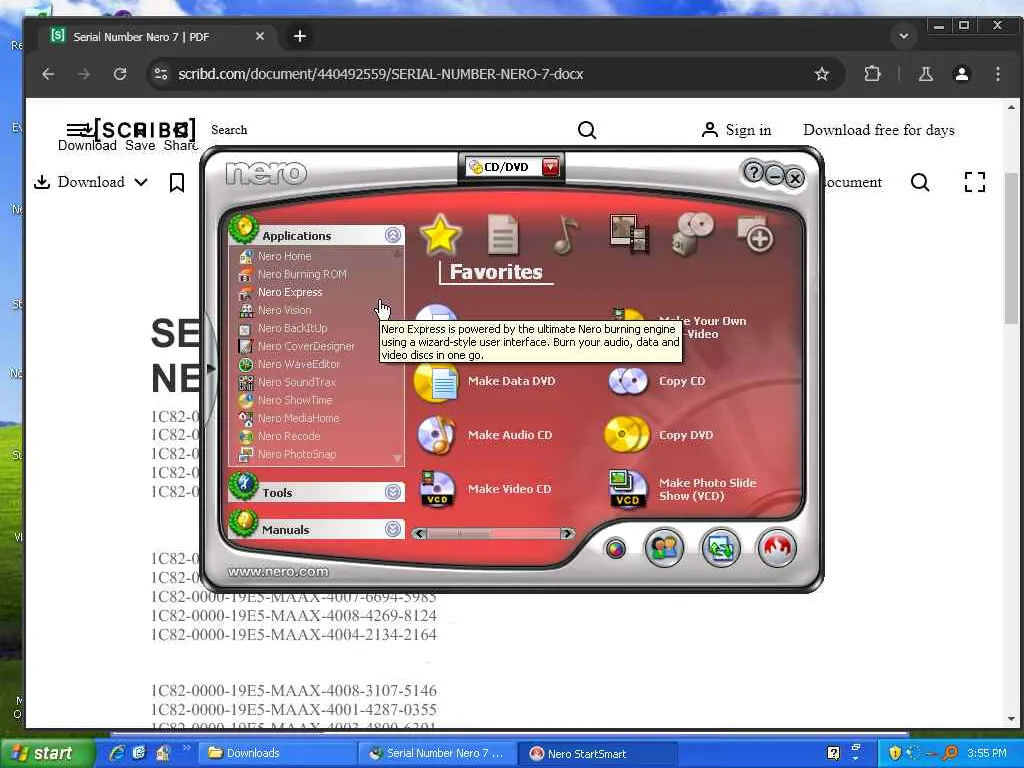Click the Scribd Search field
Image resolution: width=1024 pixels, height=768 pixels.
392,130
